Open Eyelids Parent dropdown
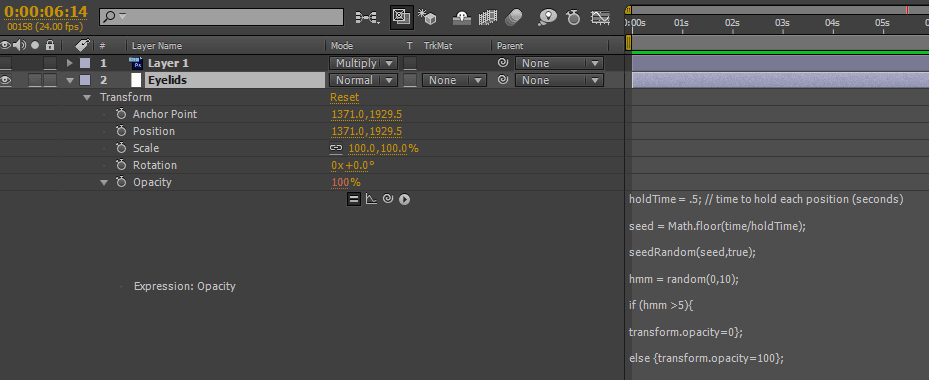 point(559,80)
